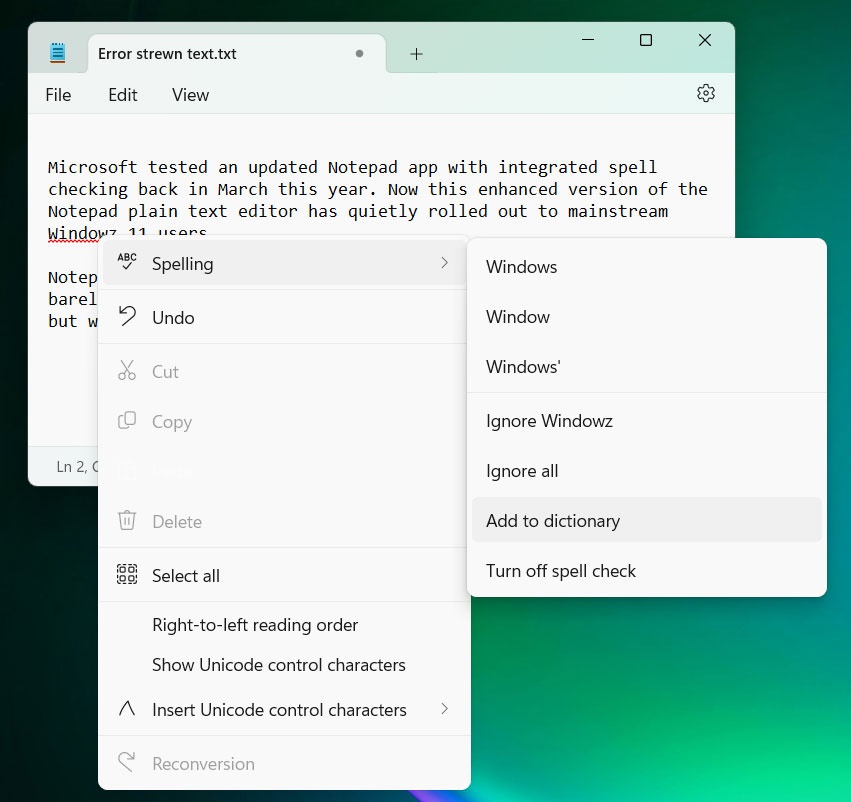Open the Edit menu
Screen dimensions: 851x802
122,95
